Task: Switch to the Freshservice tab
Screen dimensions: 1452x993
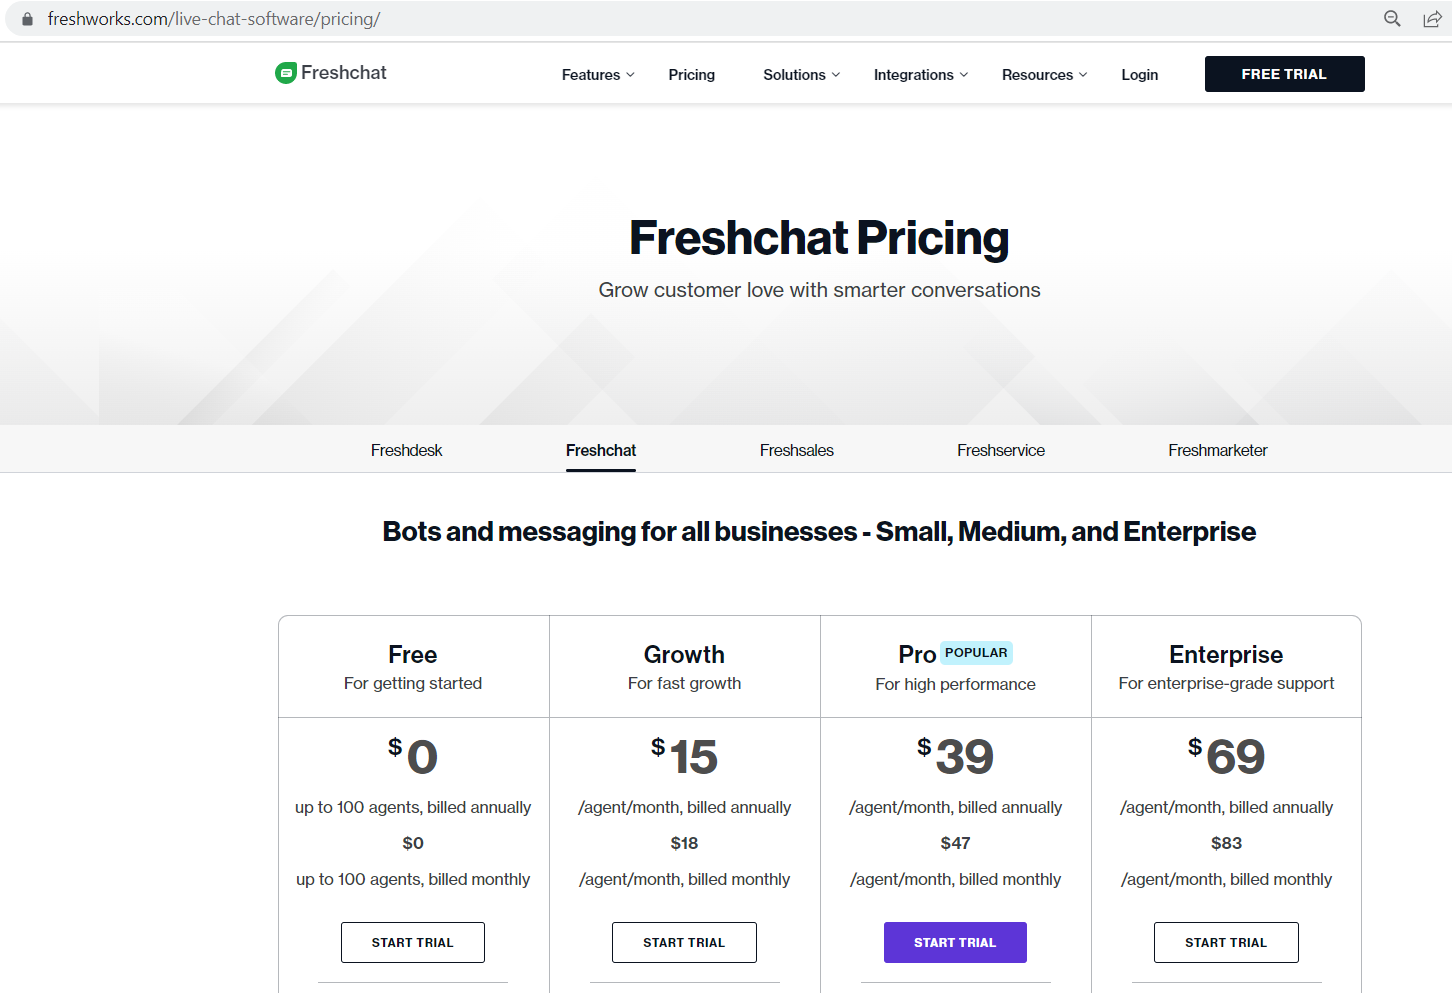Action: point(1000,450)
